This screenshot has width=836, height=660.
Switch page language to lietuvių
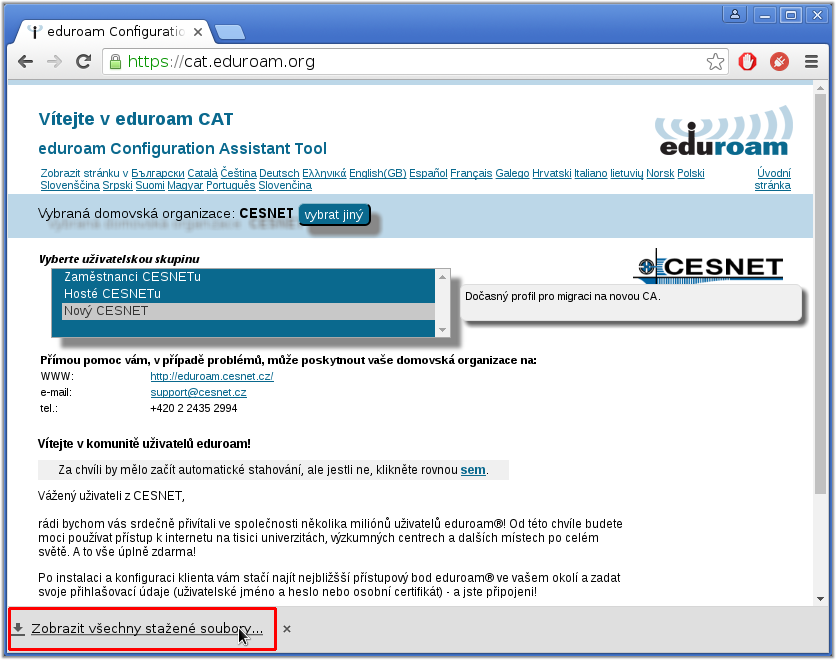pyautogui.click(x=627, y=173)
